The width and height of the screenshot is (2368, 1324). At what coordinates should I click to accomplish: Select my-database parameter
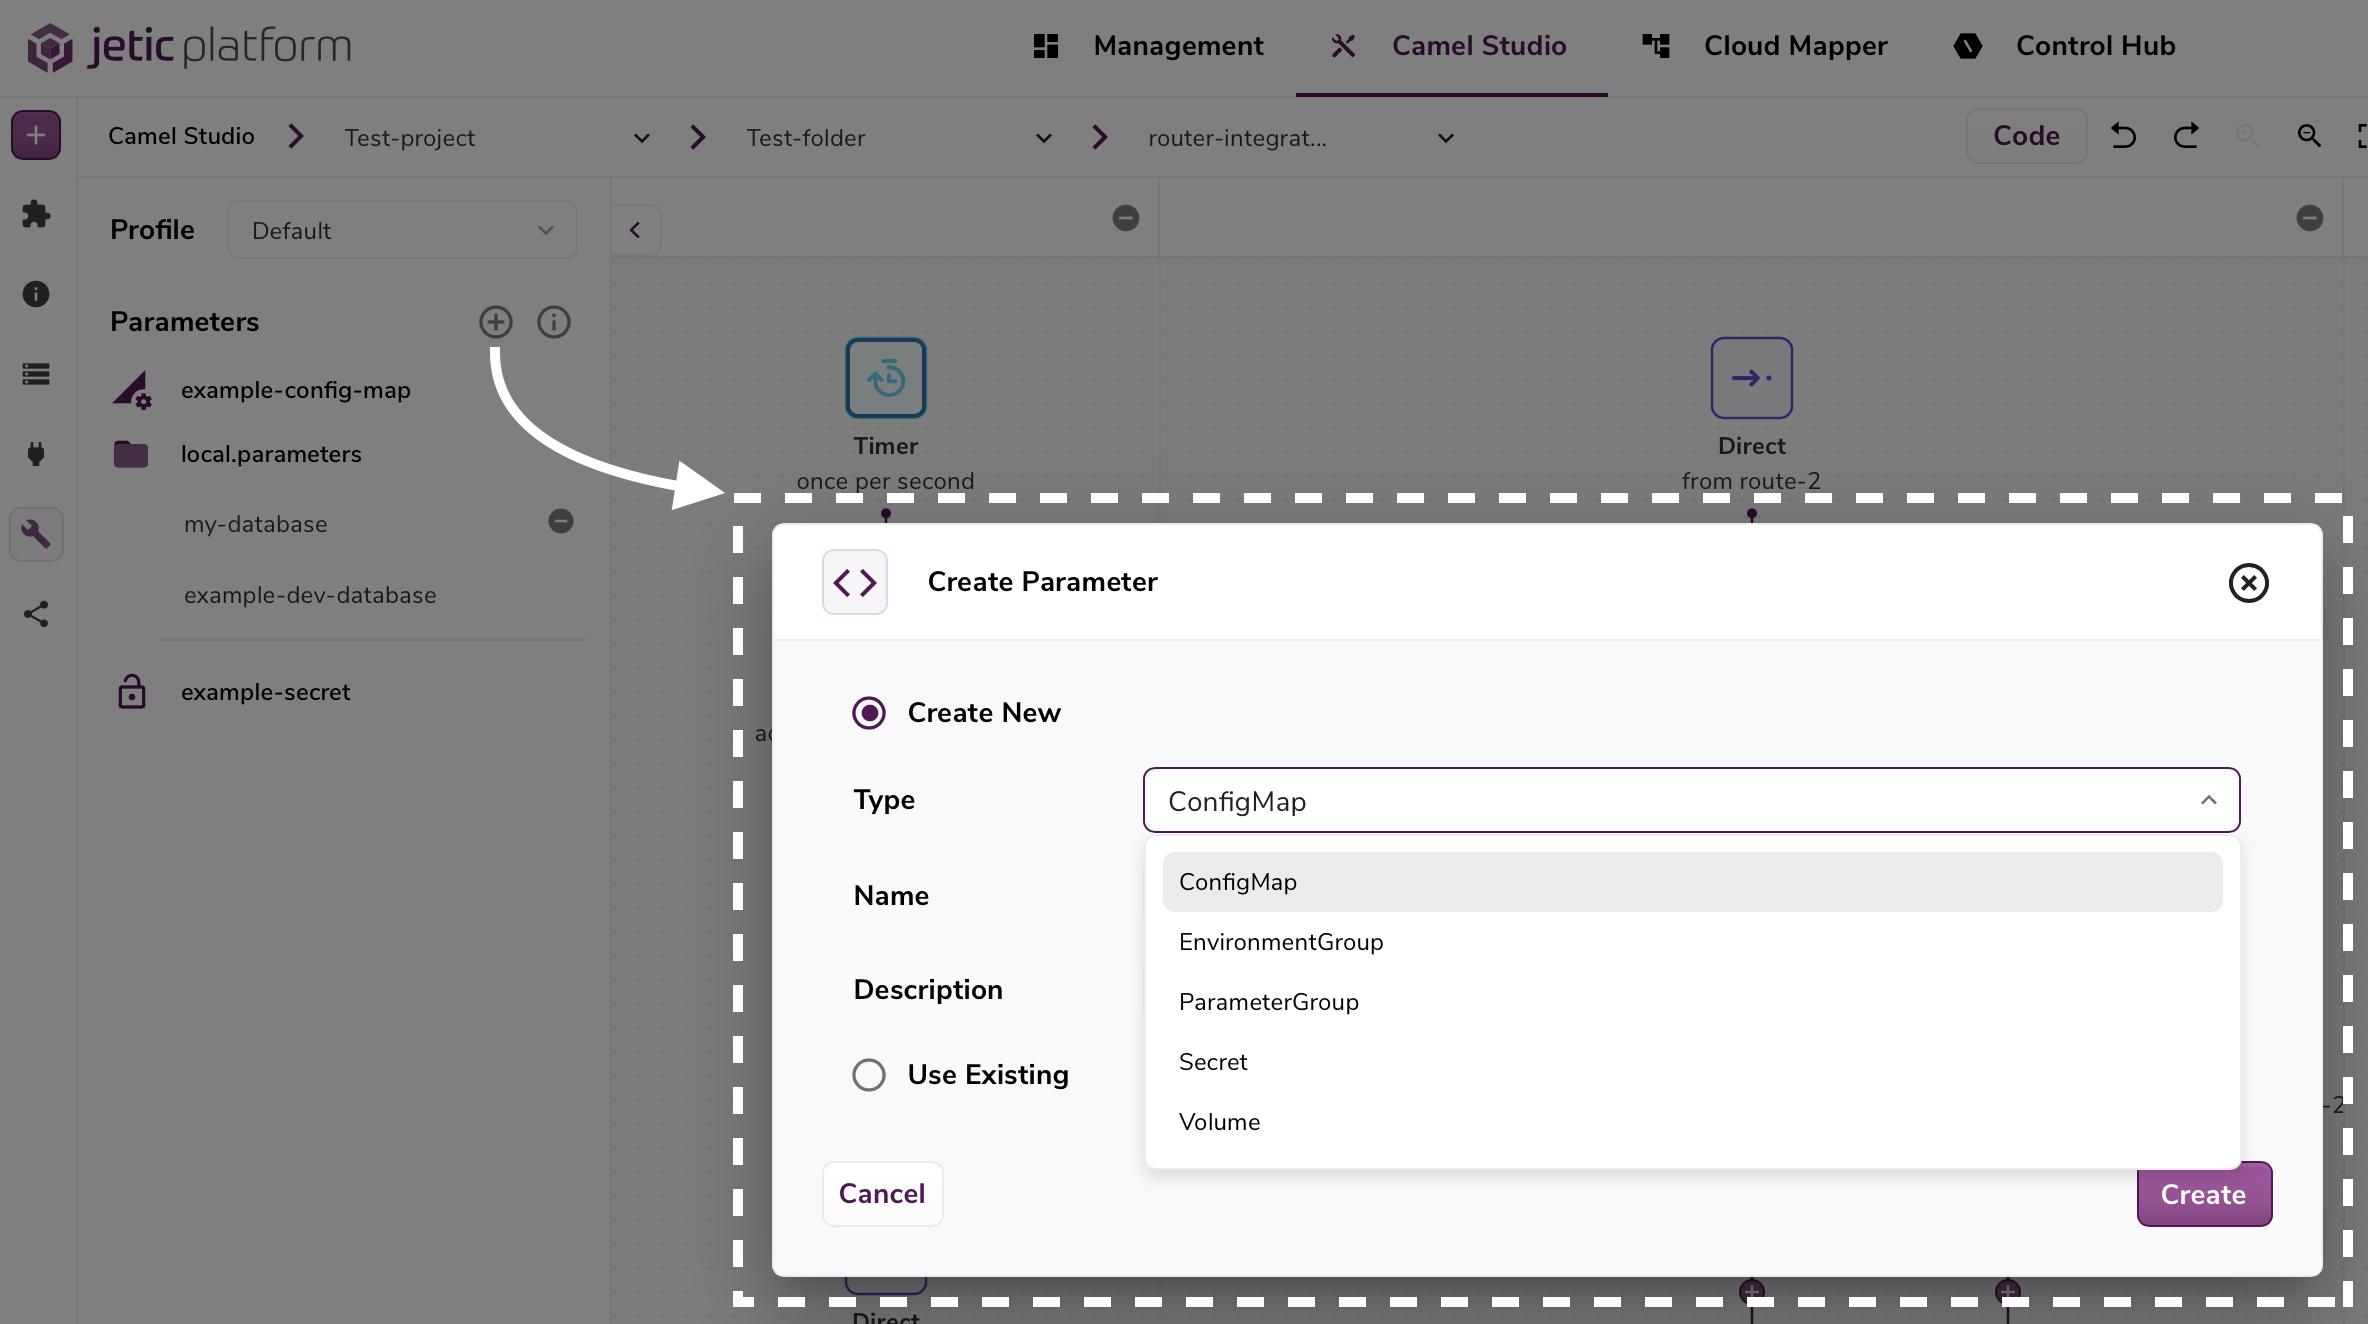256,524
